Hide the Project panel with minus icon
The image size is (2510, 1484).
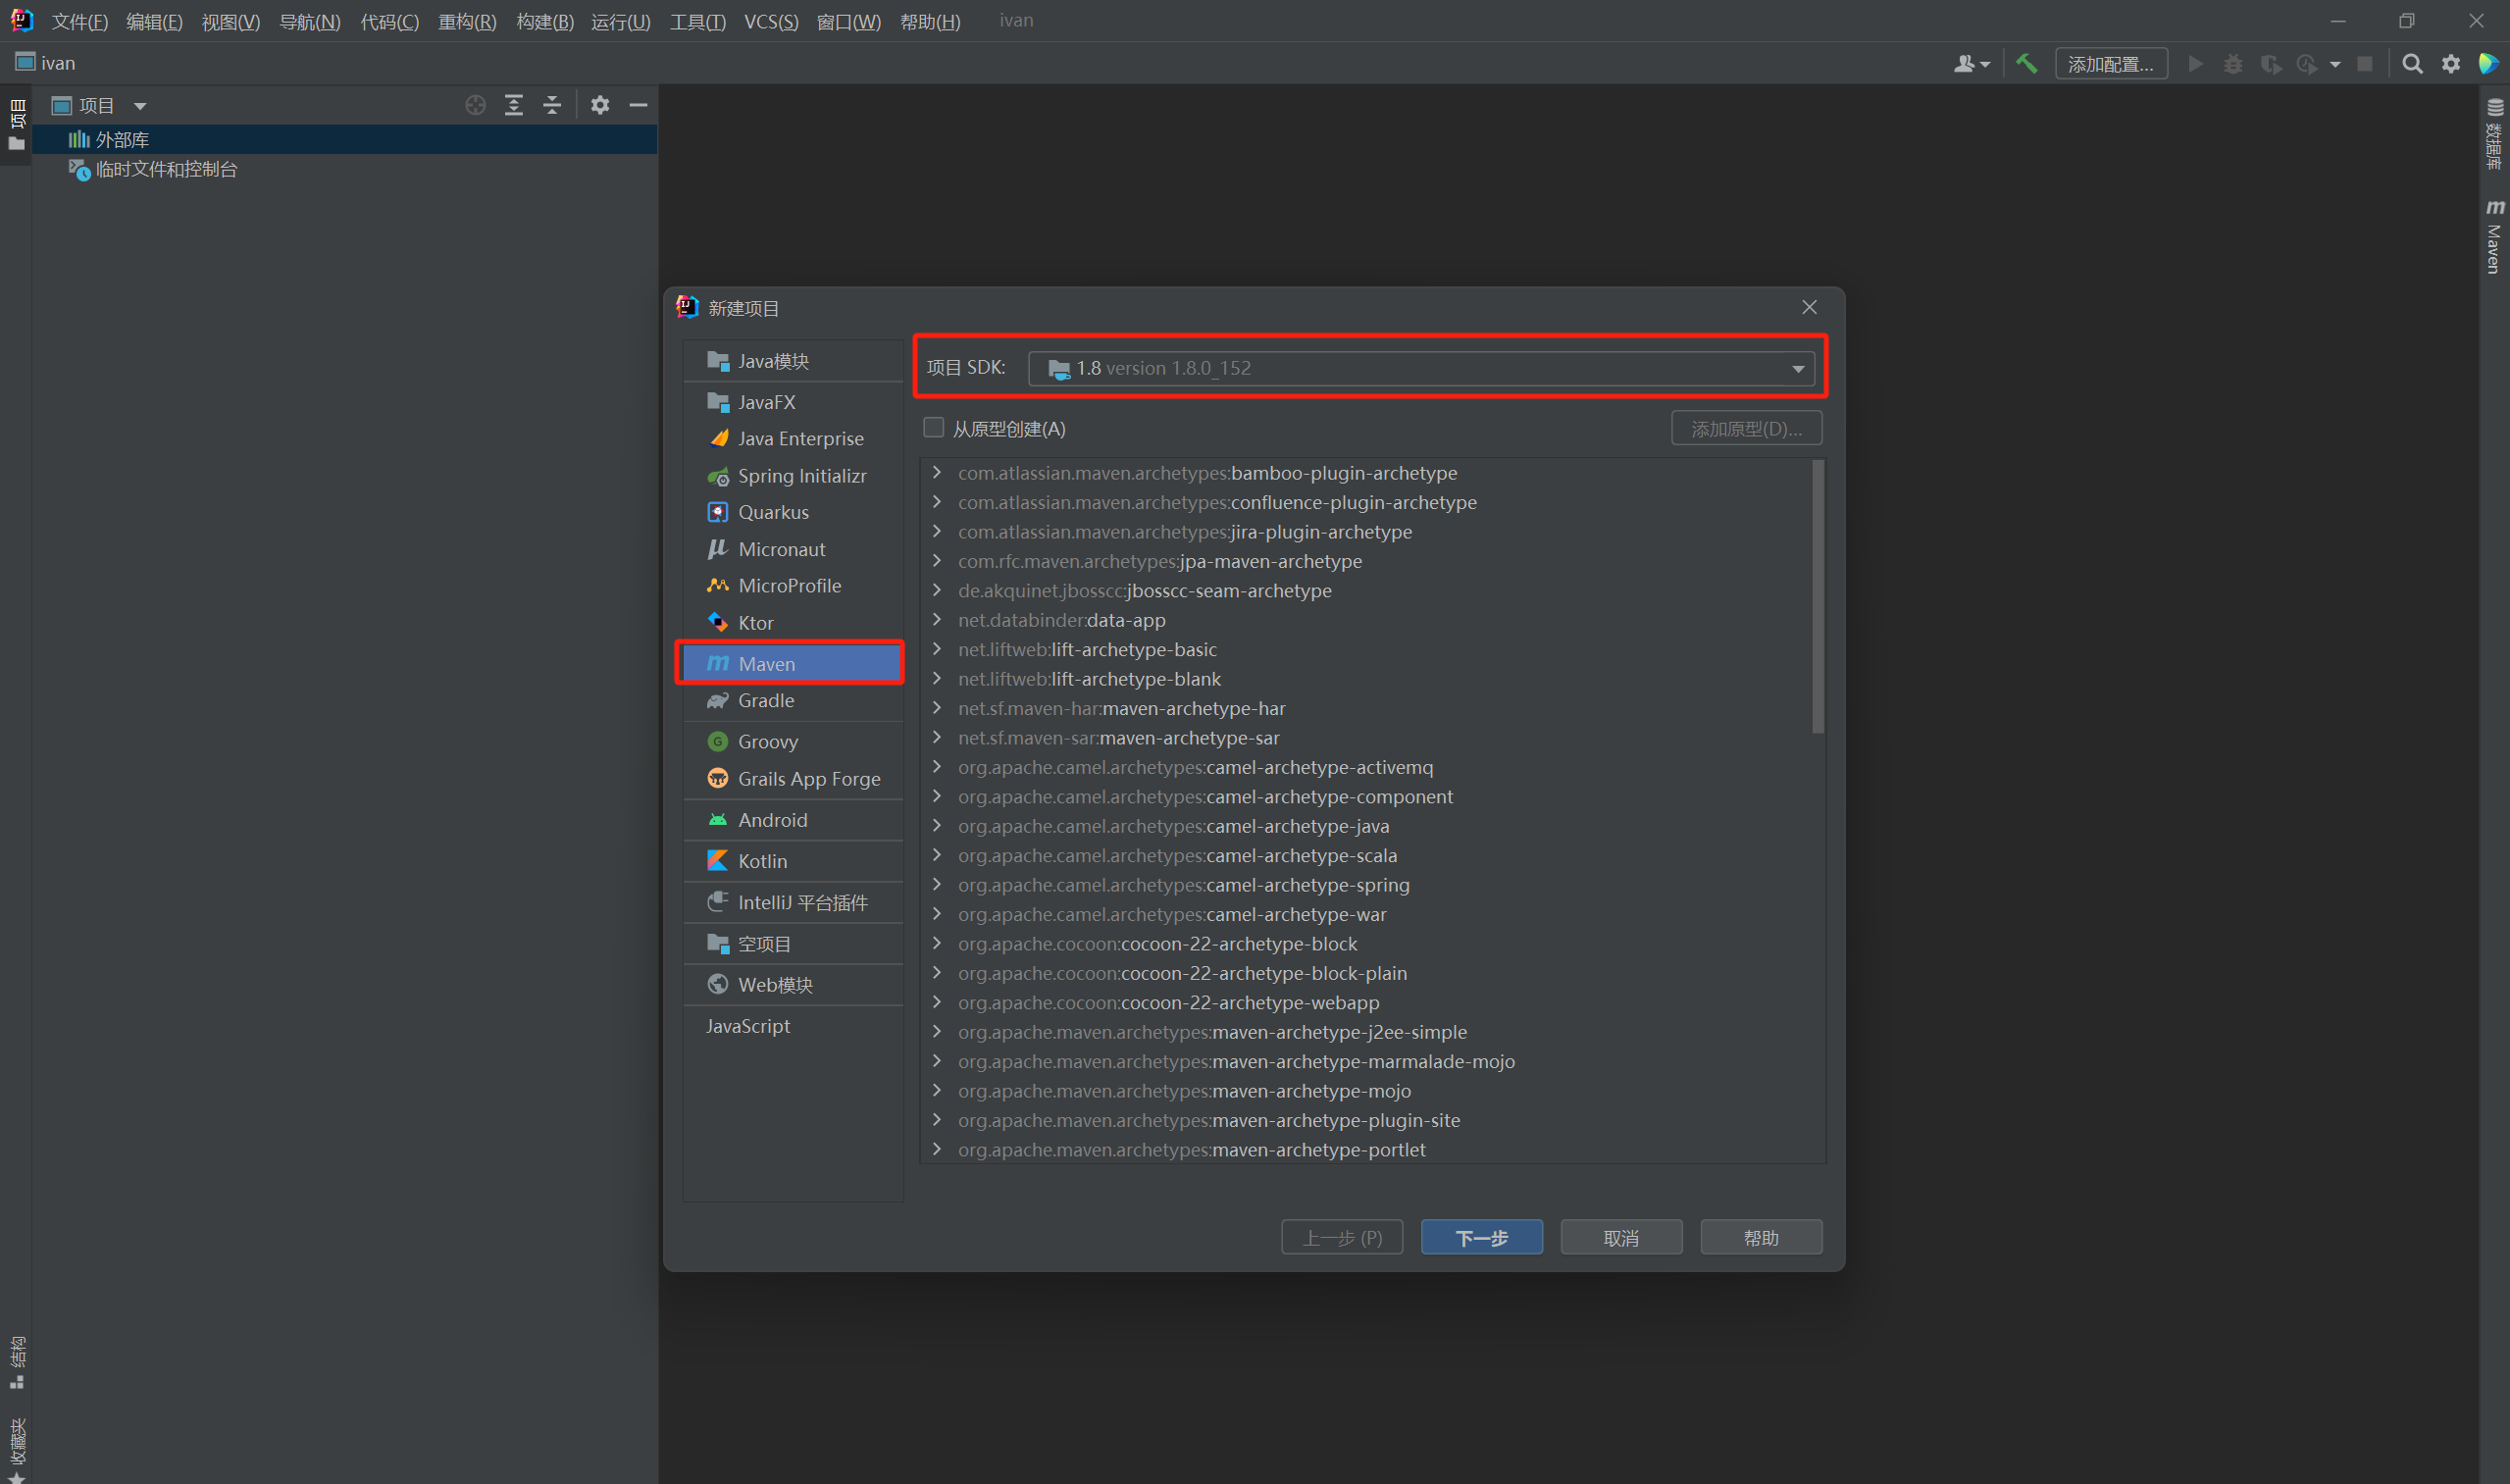point(638,105)
